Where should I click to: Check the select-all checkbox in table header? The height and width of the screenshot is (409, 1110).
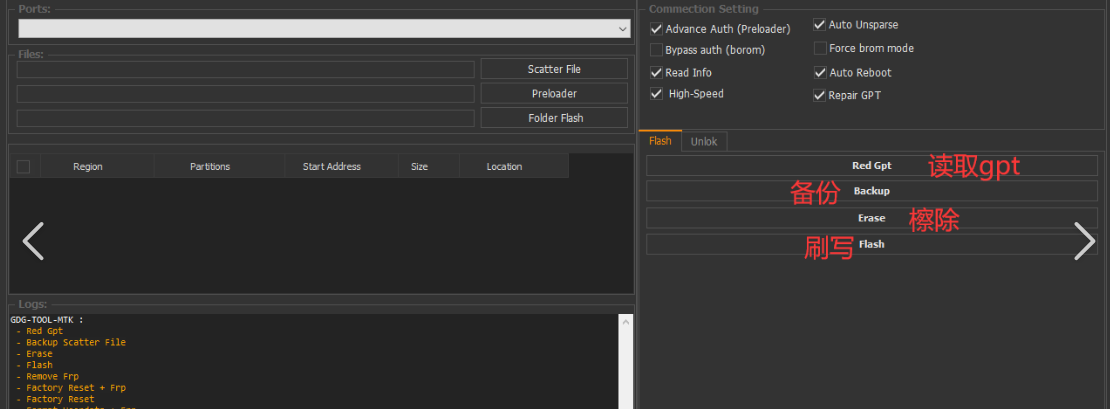point(24,167)
